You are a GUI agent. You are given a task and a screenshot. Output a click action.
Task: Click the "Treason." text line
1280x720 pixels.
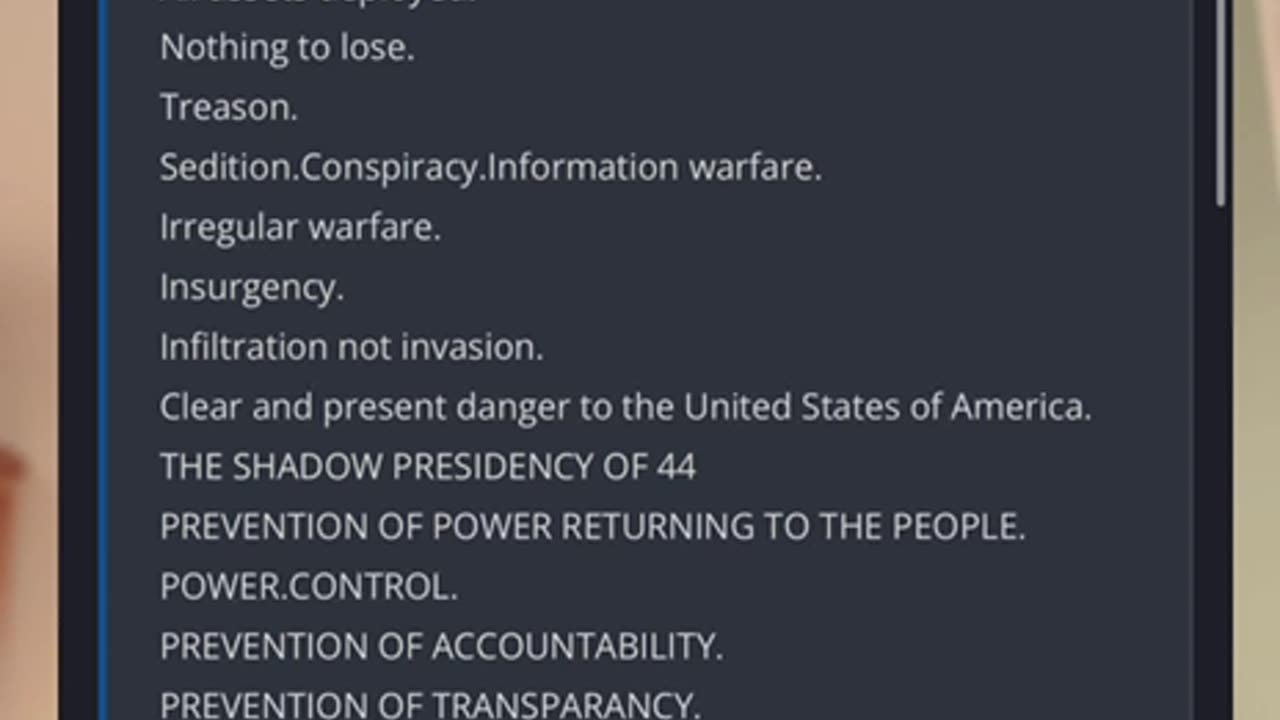click(229, 107)
